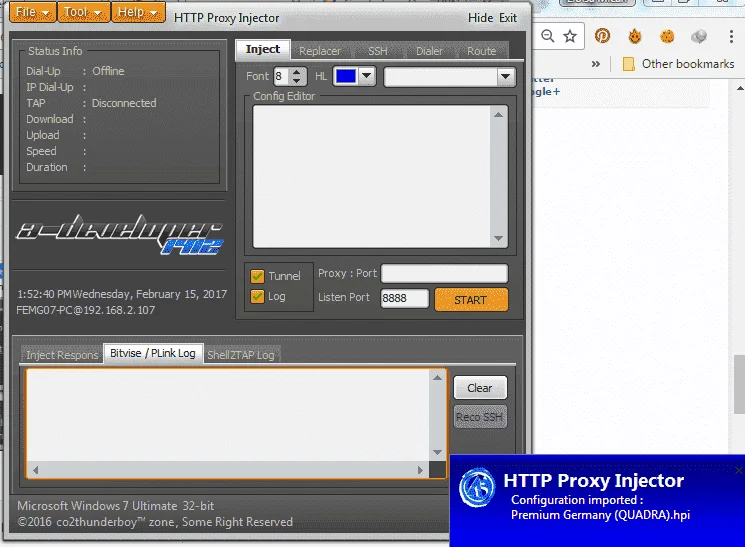Open the Help menu

click(x=138, y=12)
